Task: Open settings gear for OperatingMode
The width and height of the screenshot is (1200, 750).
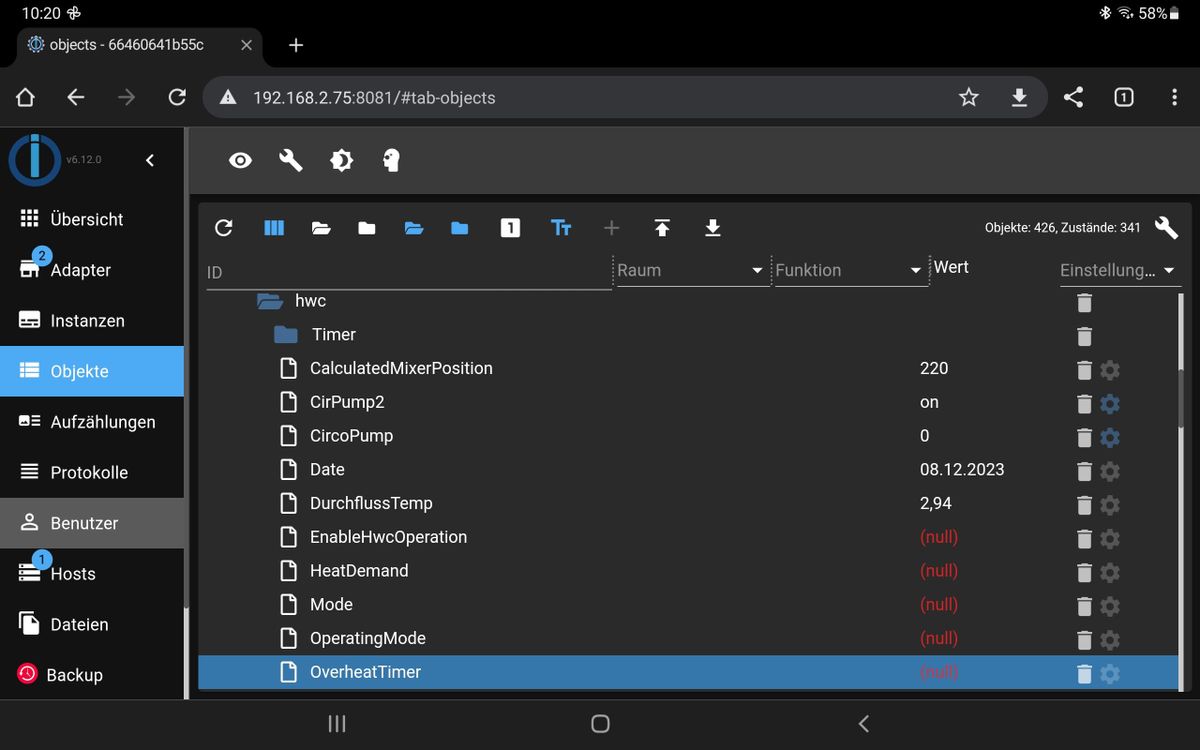Action: [x=1109, y=640]
